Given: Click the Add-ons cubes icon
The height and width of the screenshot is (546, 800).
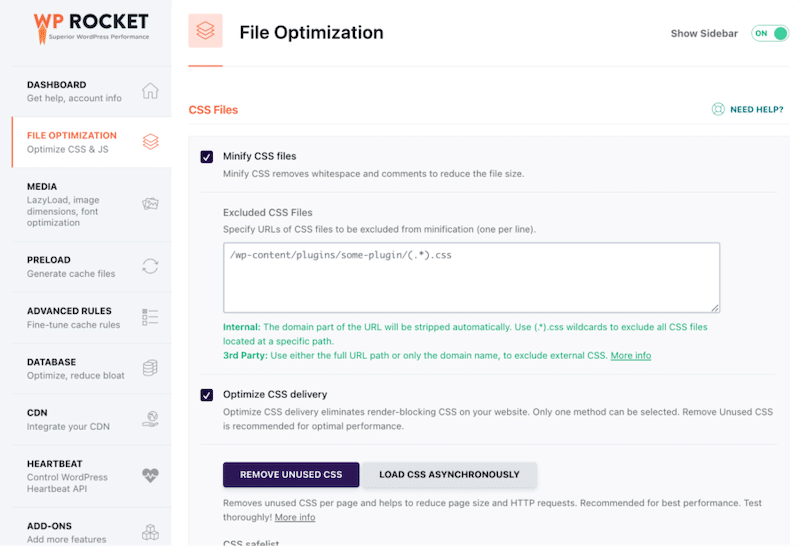Looking at the screenshot, I should [x=150, y=531].
